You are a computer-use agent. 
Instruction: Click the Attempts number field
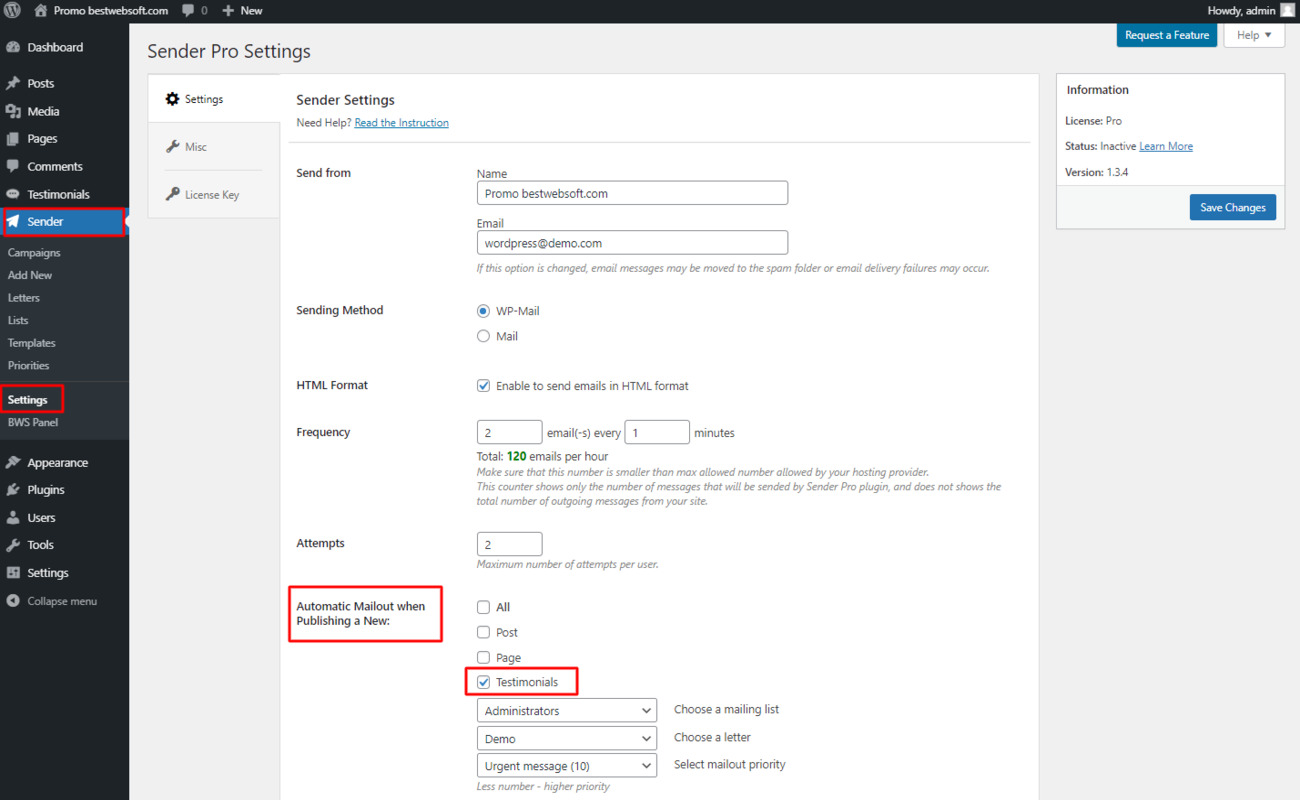point(510,543)
